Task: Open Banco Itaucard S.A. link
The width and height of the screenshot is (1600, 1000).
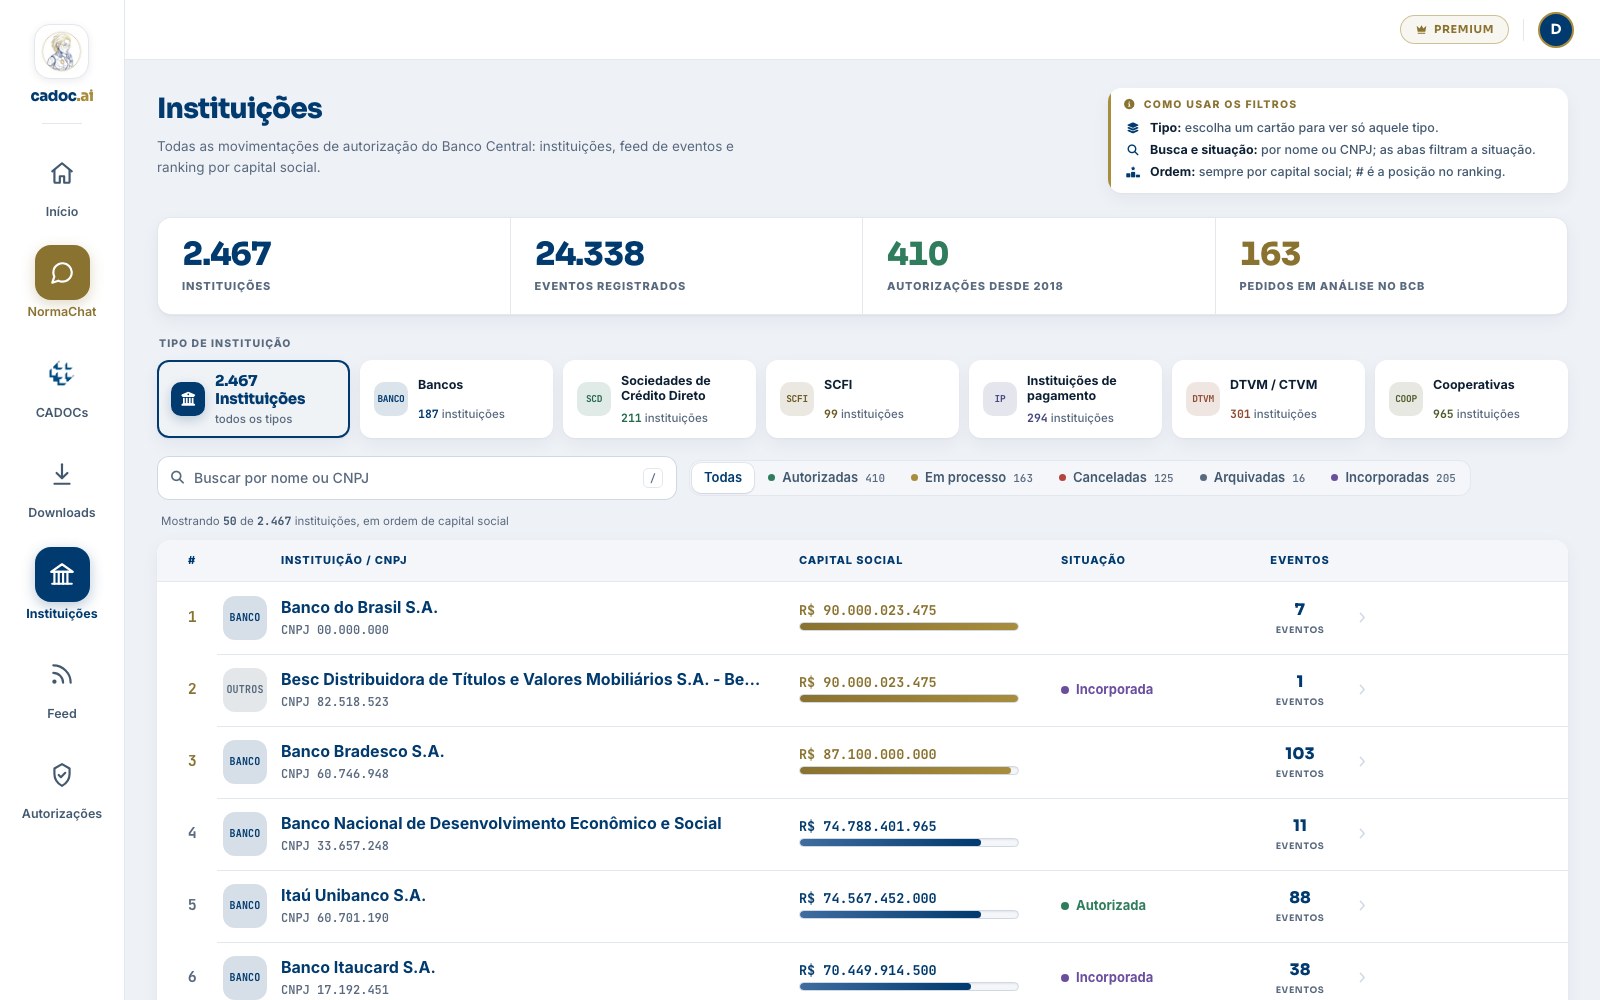Action: tap(358, 968)
